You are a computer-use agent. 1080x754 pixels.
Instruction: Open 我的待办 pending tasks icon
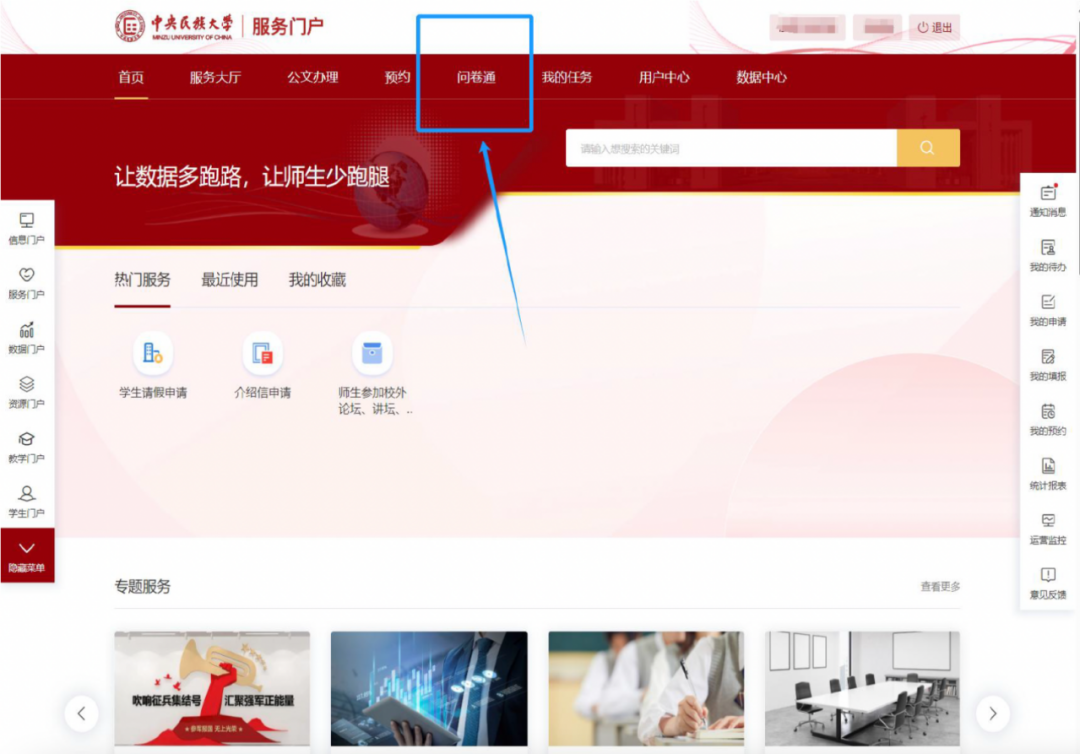(x=1047, y=255)
